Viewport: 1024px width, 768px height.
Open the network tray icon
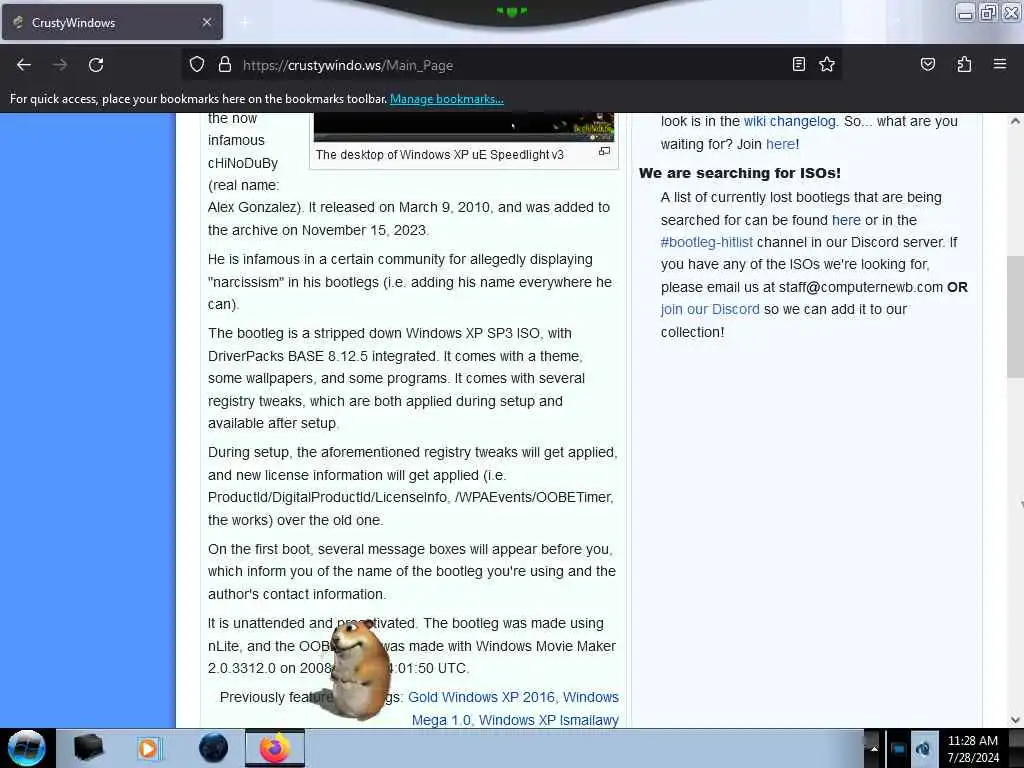[x=898, y=748]
